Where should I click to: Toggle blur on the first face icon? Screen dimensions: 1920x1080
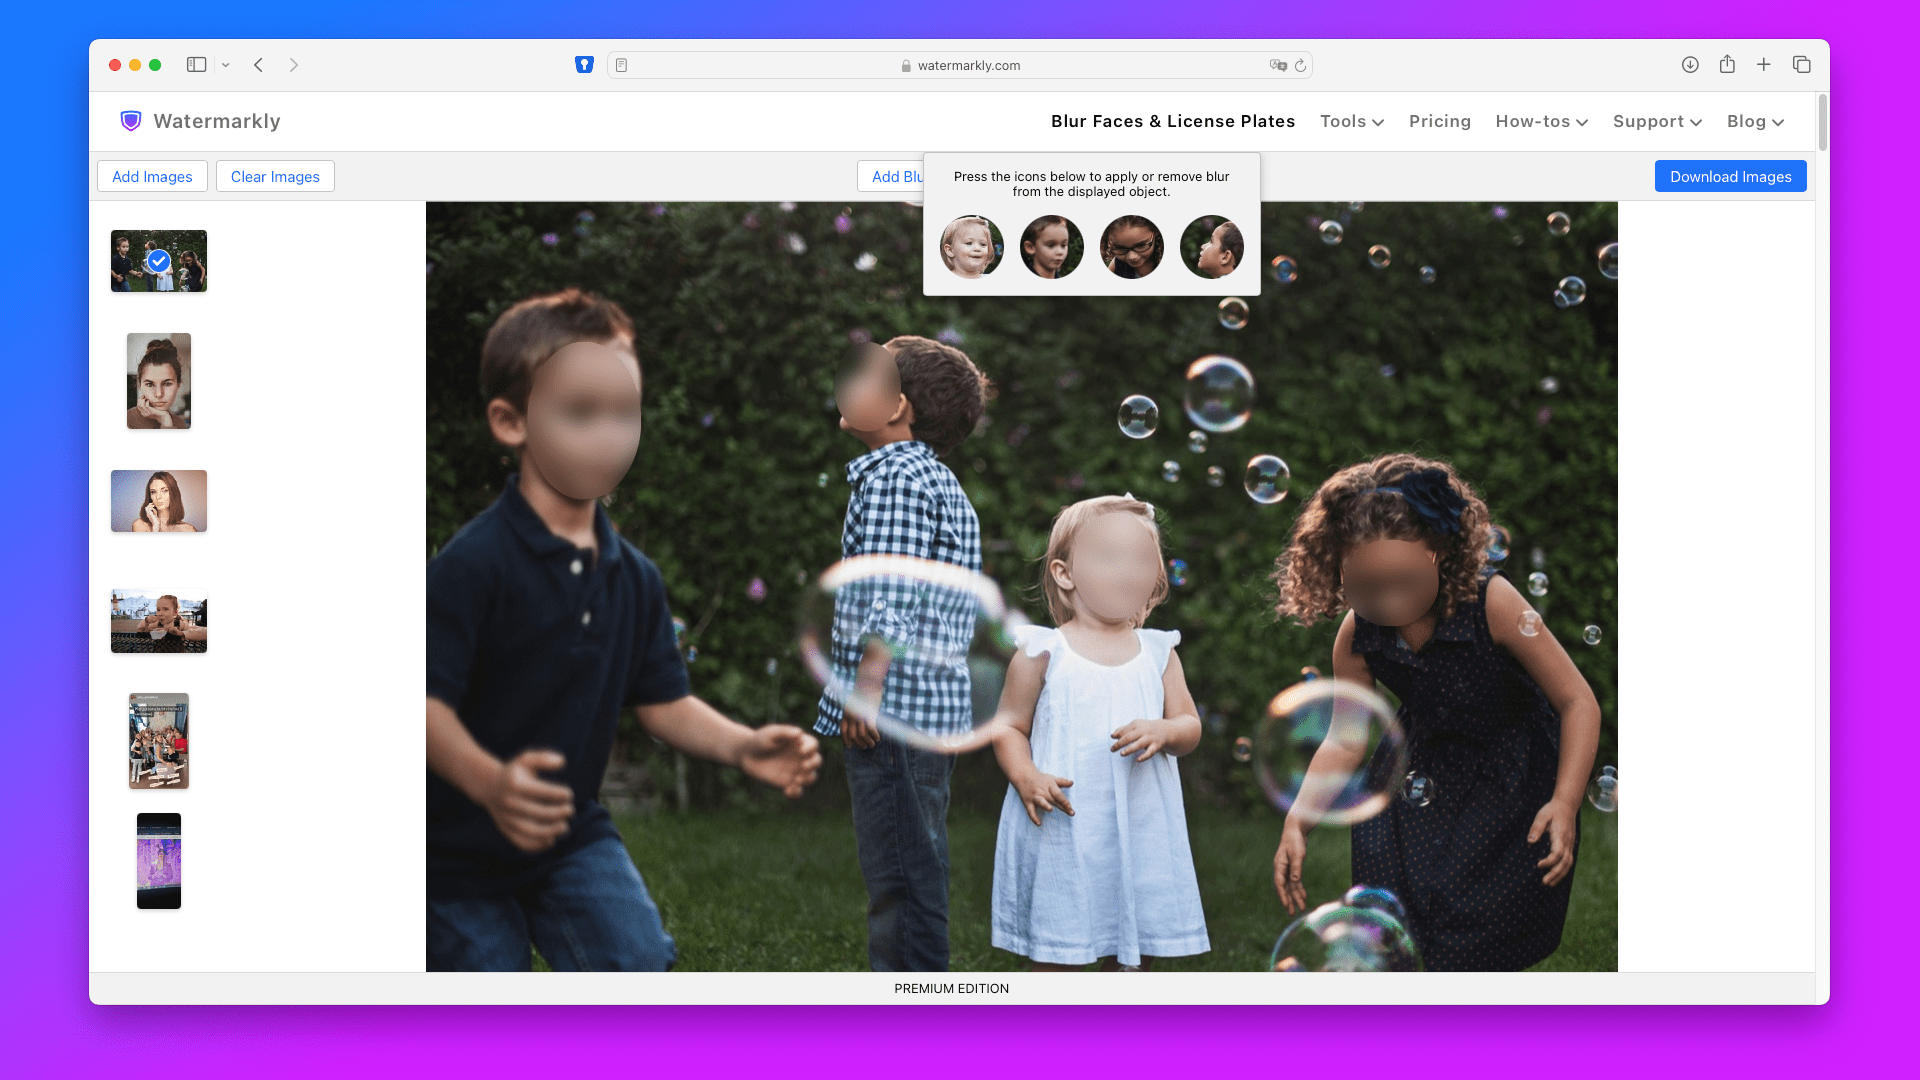click(971, 246)
